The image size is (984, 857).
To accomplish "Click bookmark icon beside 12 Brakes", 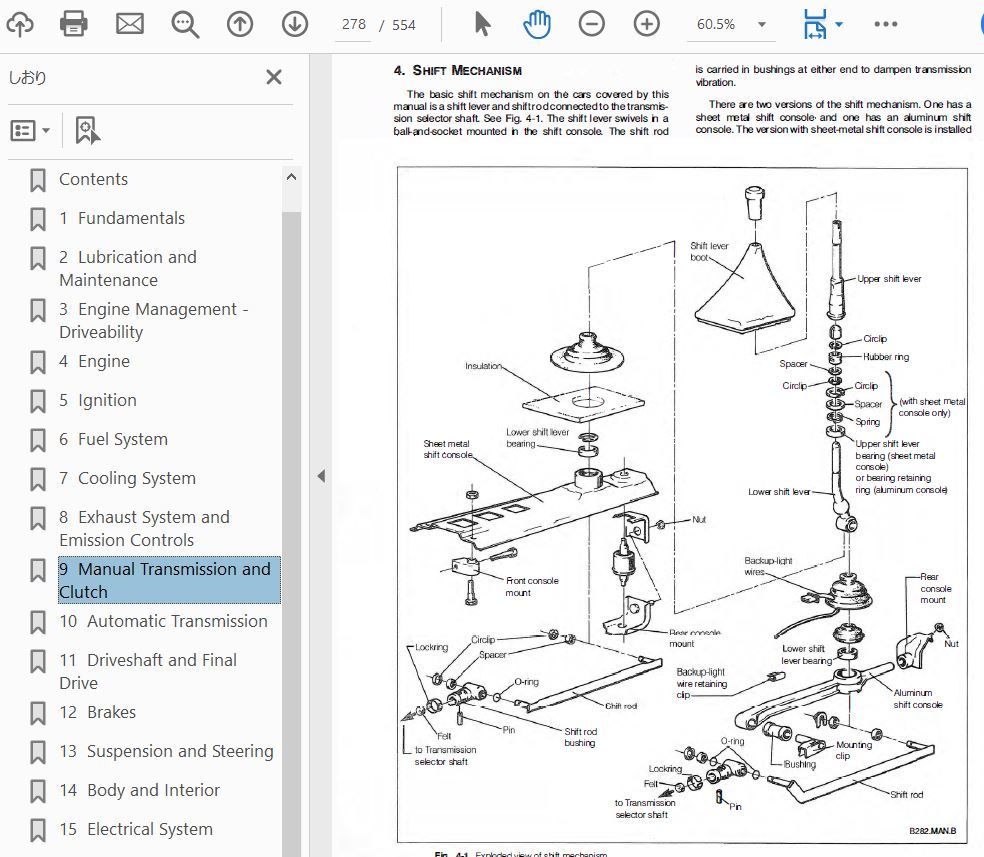I will pyautogui.click(x=38, y=713).
